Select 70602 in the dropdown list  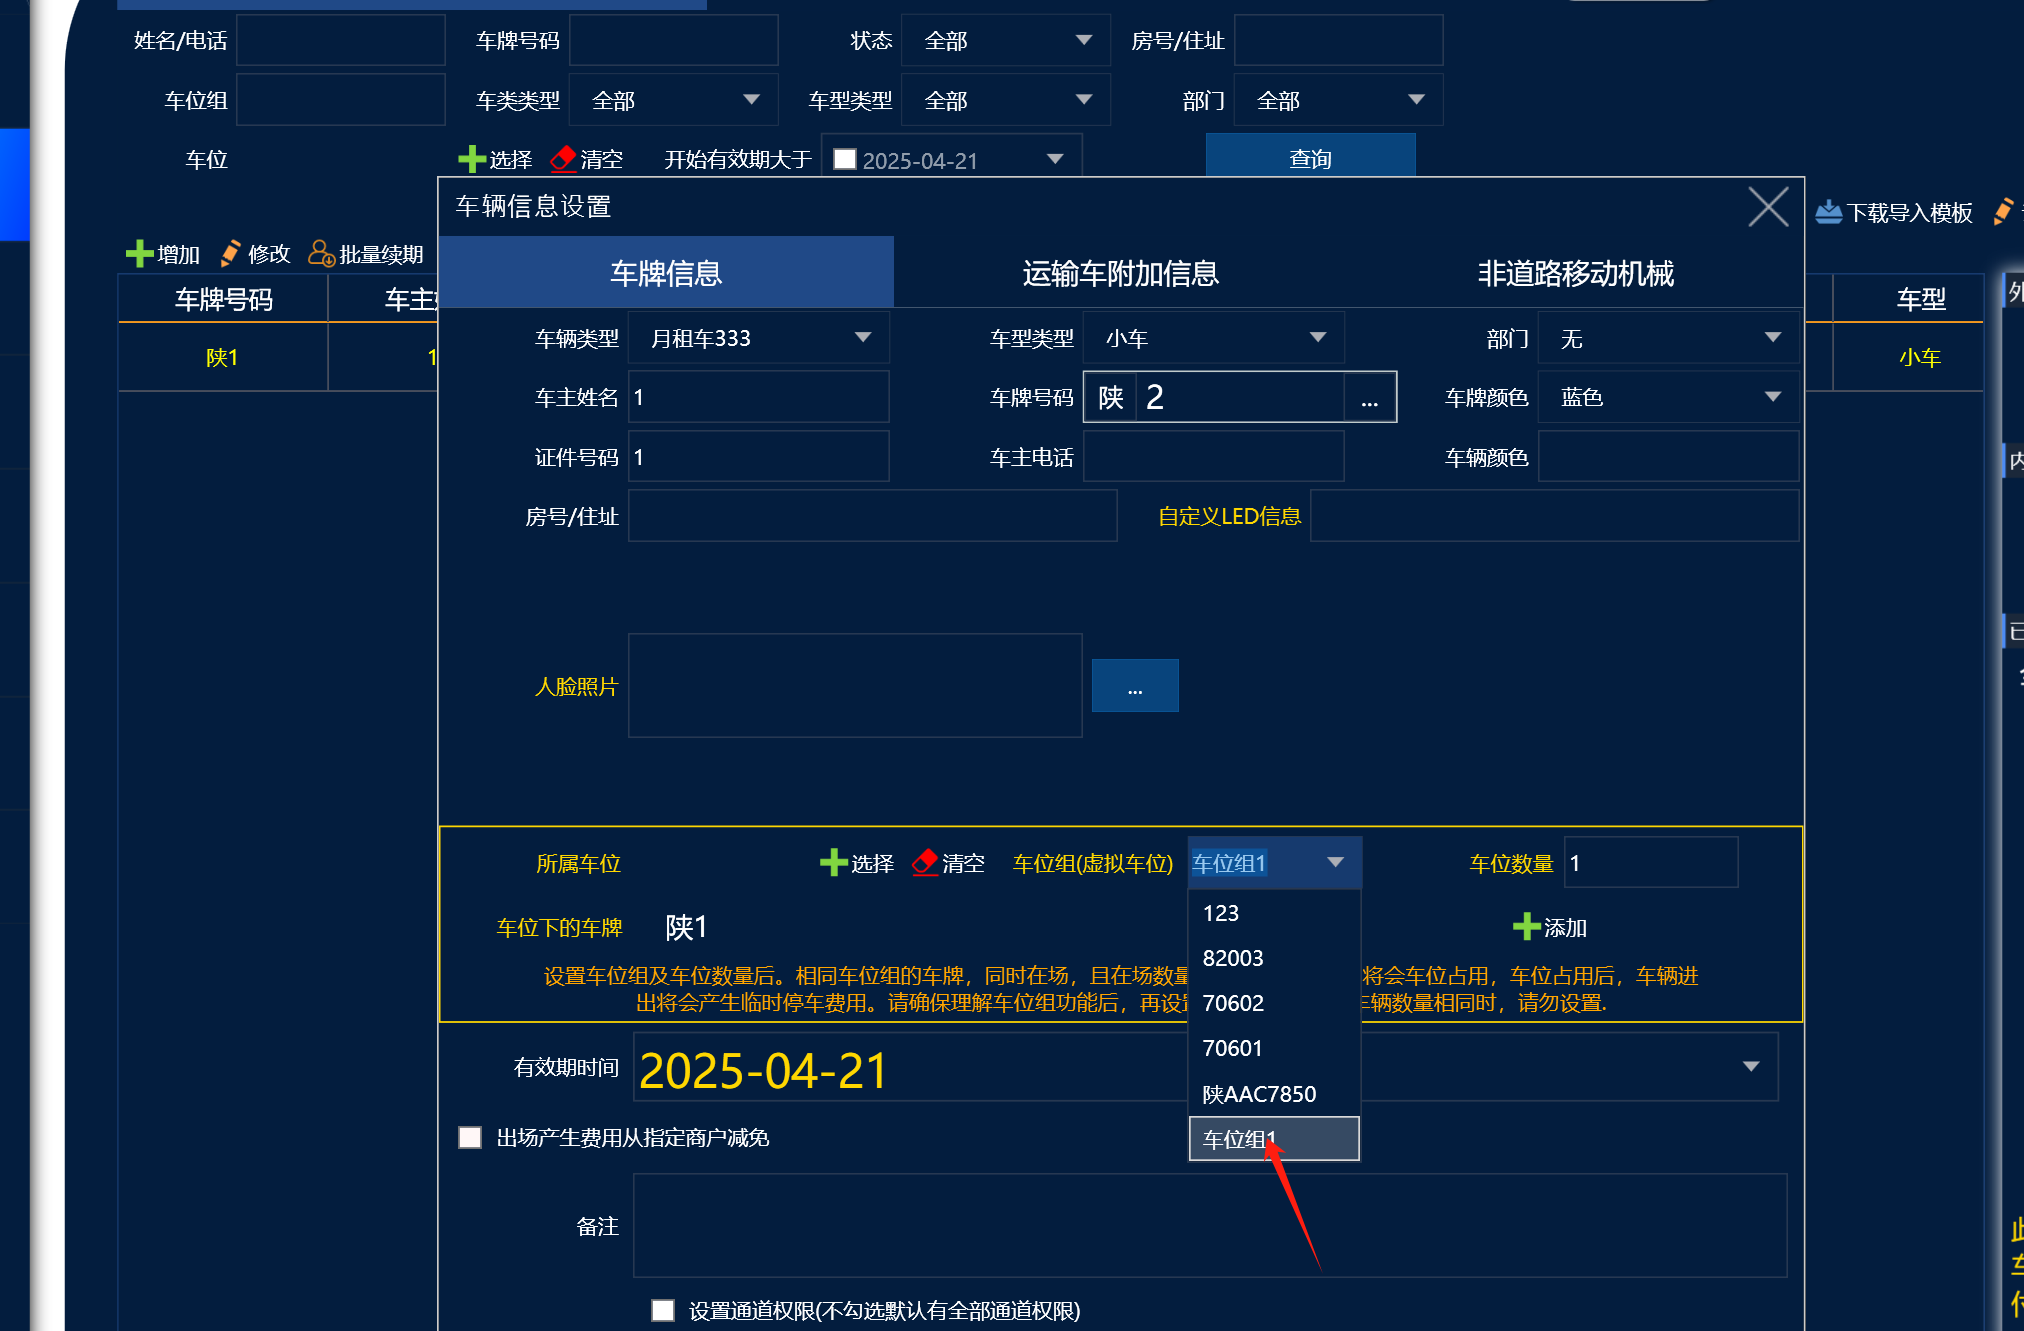(1274, 1003)
